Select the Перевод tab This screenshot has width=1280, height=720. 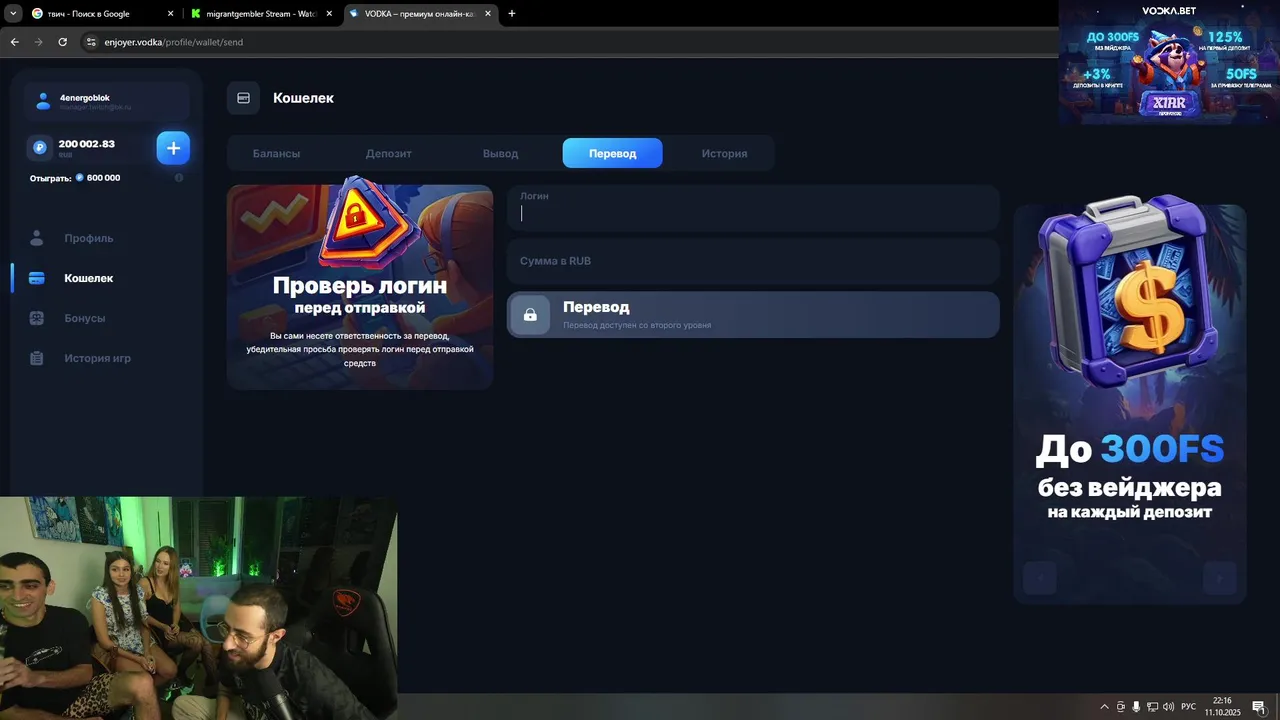point(612,153)
